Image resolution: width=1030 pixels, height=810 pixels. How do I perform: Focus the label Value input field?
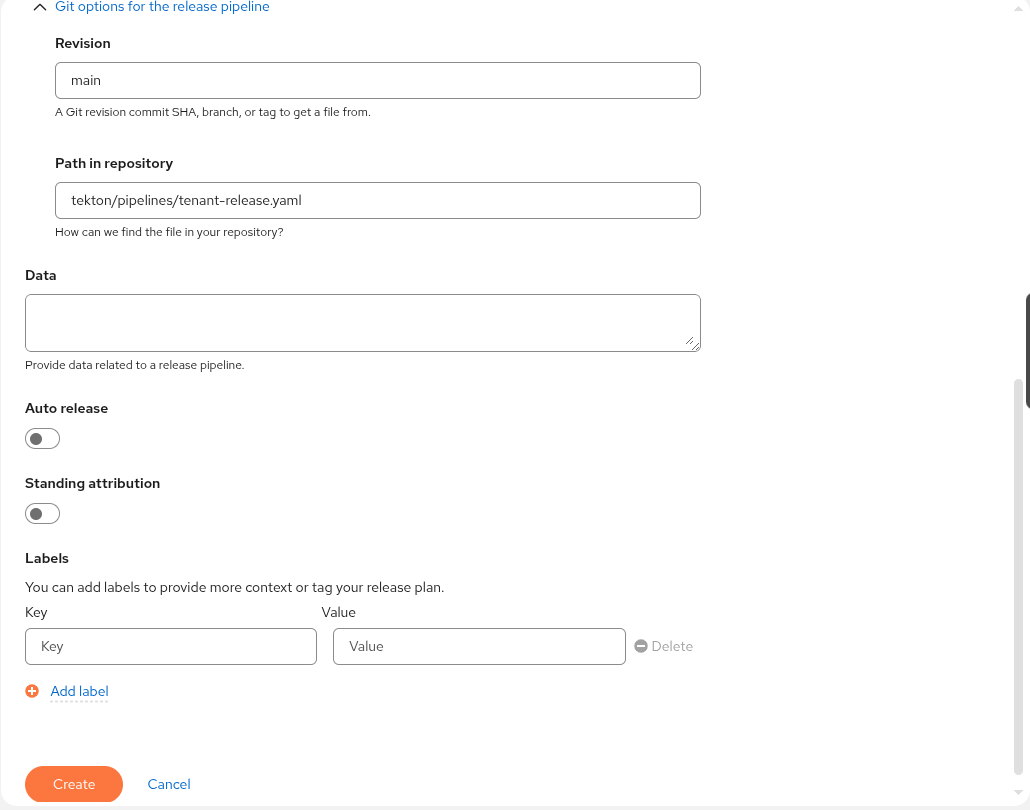pyautogui.click(x=479, y=646)
